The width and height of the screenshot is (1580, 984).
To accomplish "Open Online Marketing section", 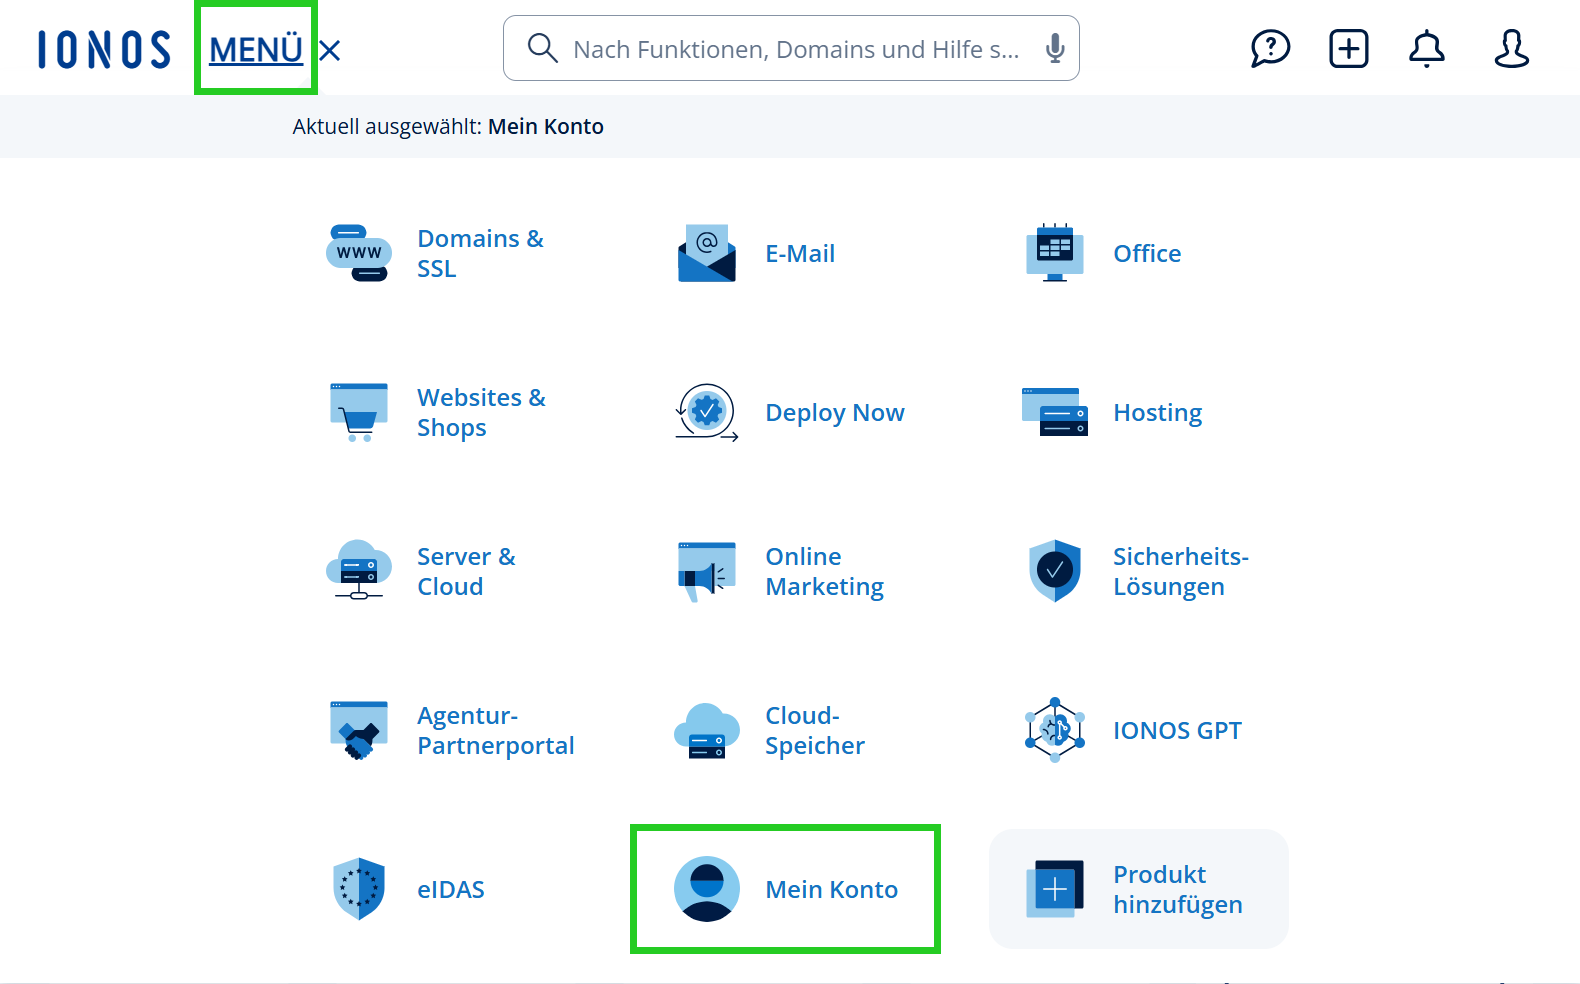I will 824,572.
